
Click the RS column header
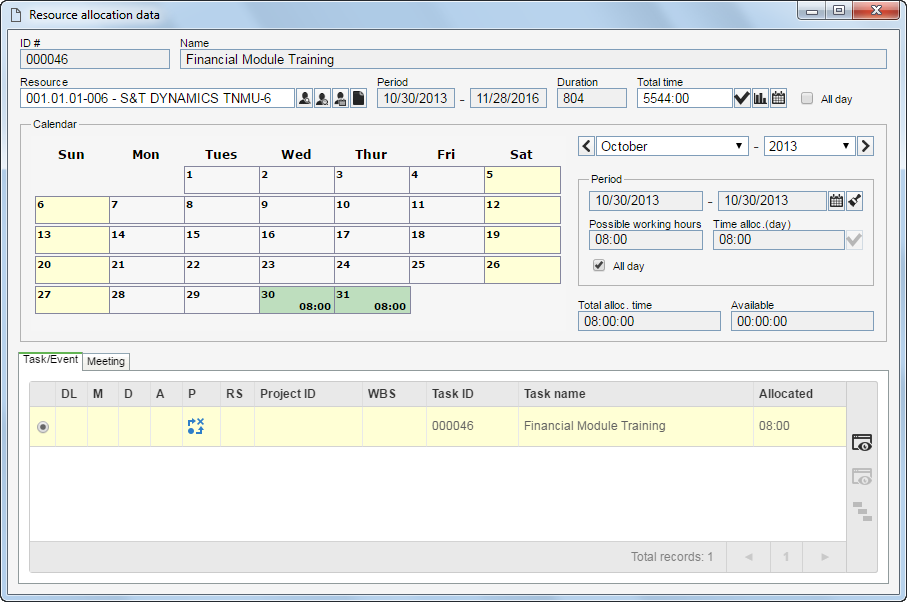(x=237, y=394)
